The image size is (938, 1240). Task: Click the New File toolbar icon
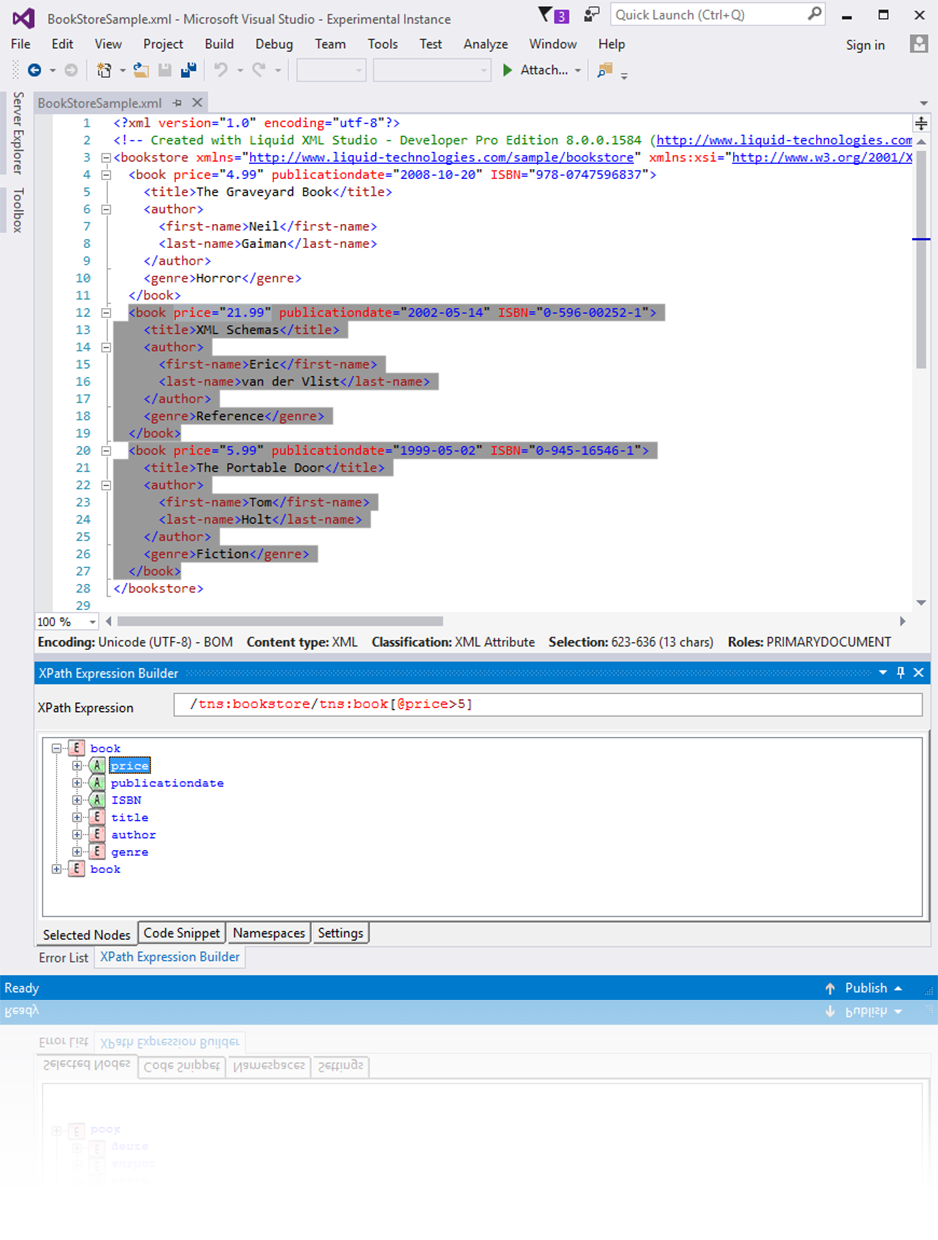[x=105, y=69]
